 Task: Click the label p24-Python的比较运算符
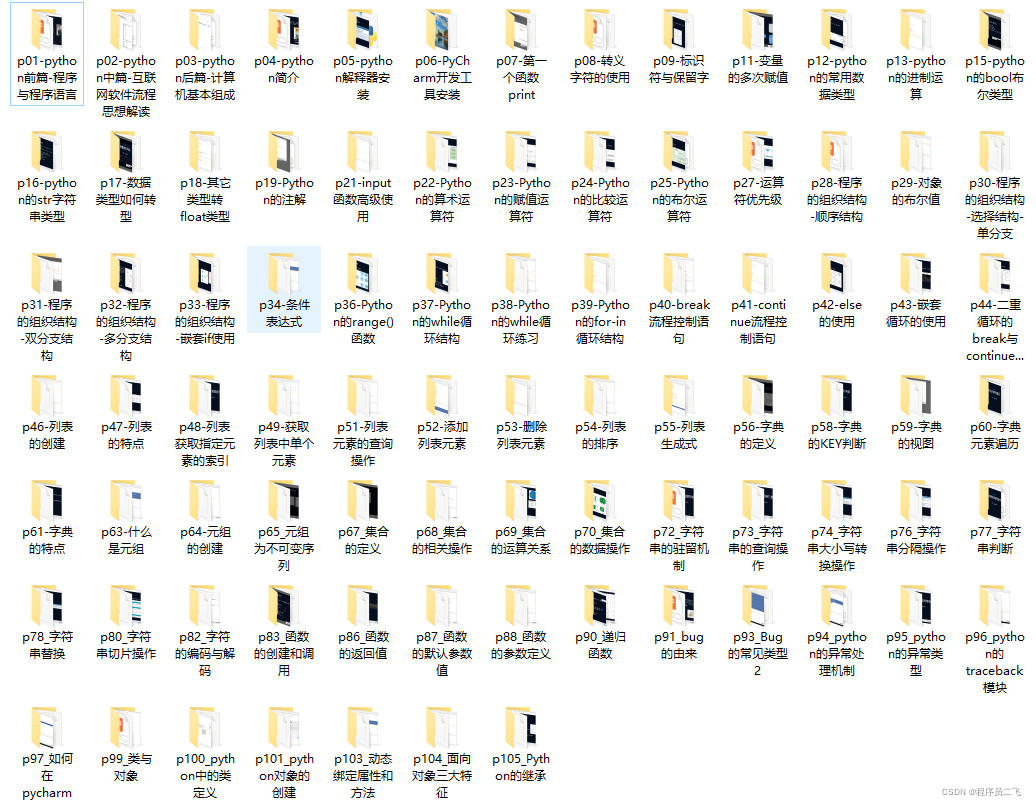point(600,200)
